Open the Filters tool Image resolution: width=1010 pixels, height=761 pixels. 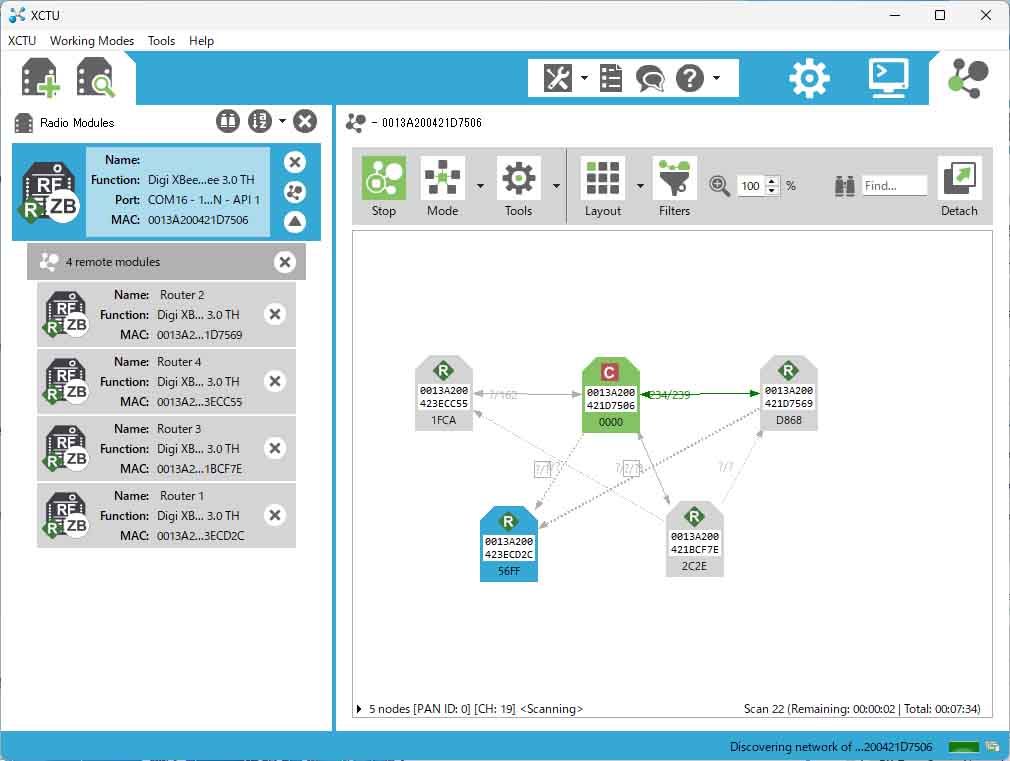coord(674,186)
